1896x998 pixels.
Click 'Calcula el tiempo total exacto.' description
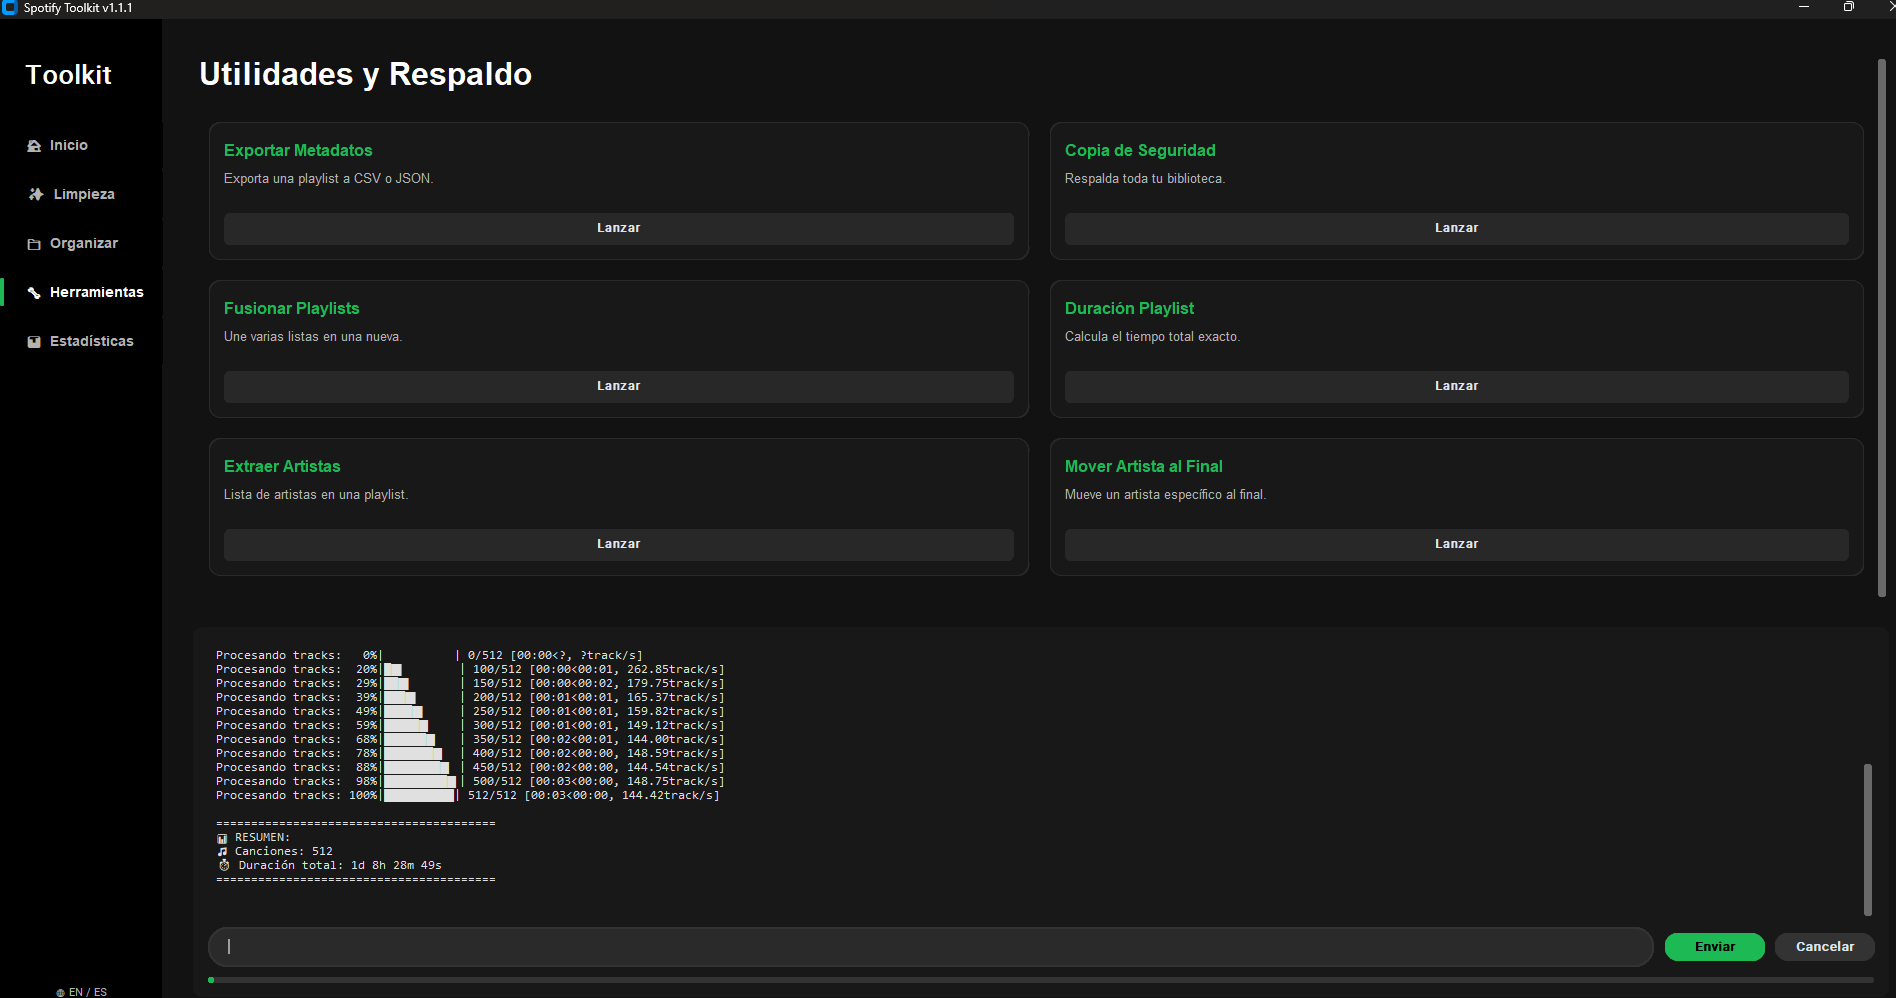[1152, 337]
